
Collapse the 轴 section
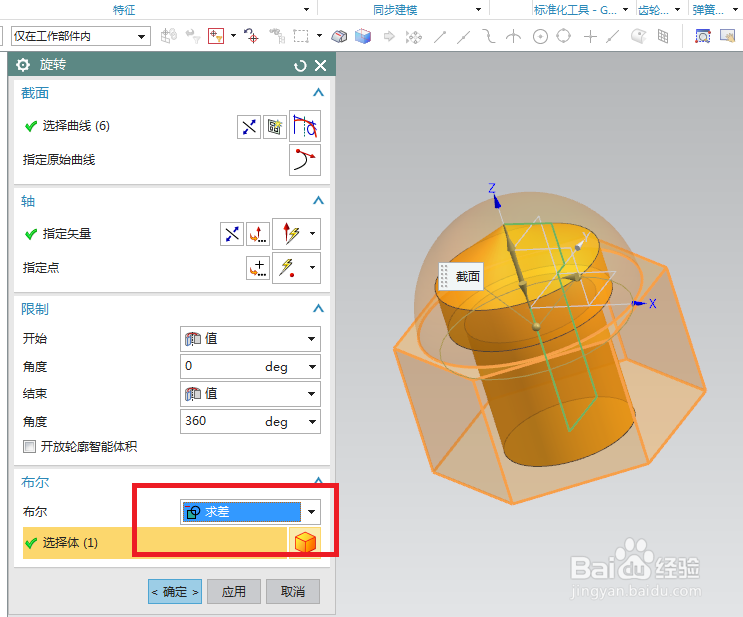pyautogui.click(x=318, y=201)
